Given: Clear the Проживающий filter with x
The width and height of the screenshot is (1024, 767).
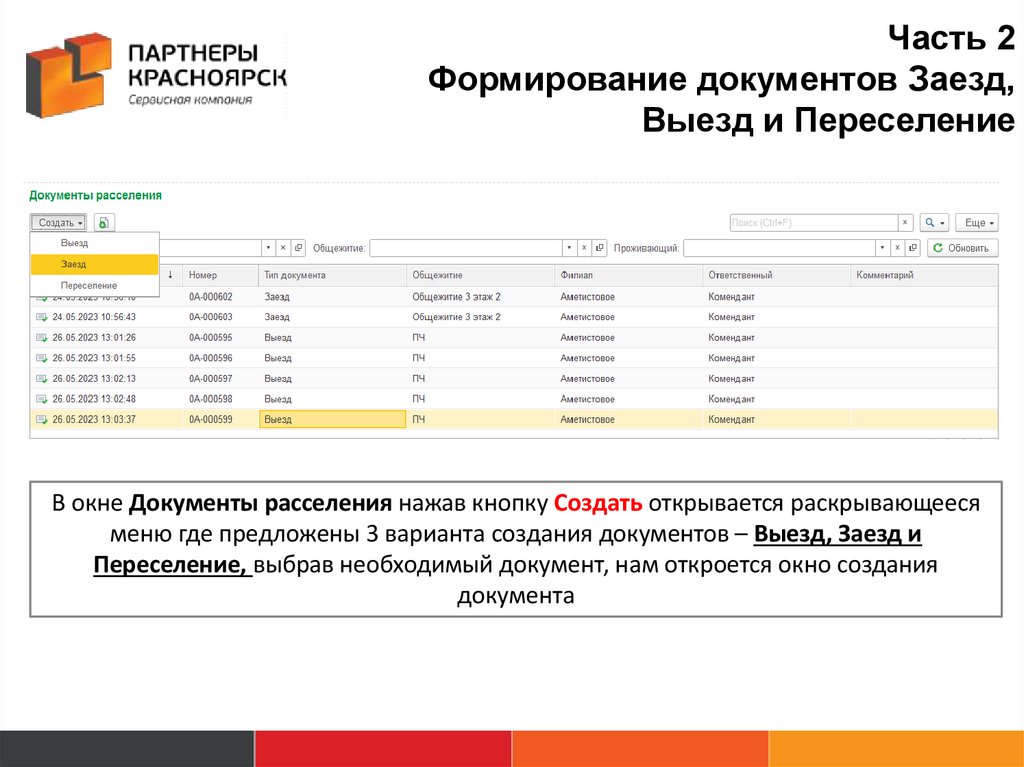Looking at the screenshot, I should point(897,248).
